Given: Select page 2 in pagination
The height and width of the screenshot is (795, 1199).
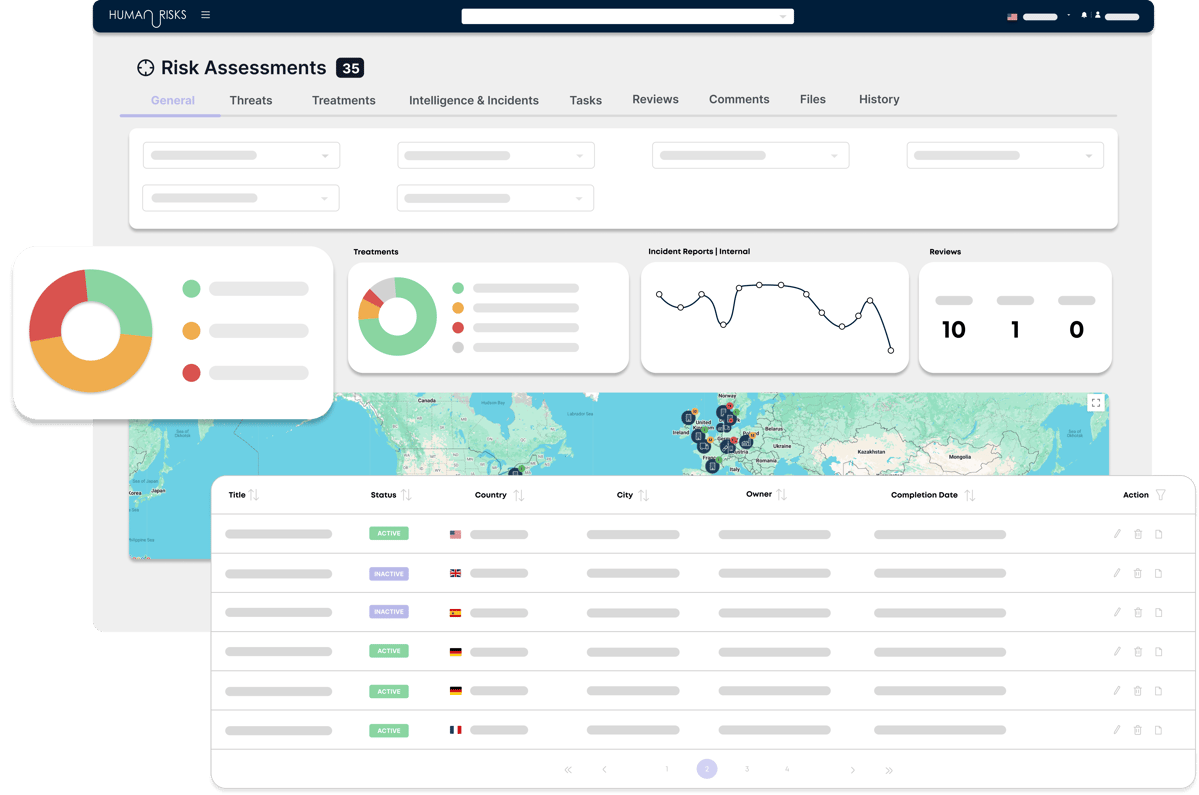Looking at the screenshot, I should (707, 769).
